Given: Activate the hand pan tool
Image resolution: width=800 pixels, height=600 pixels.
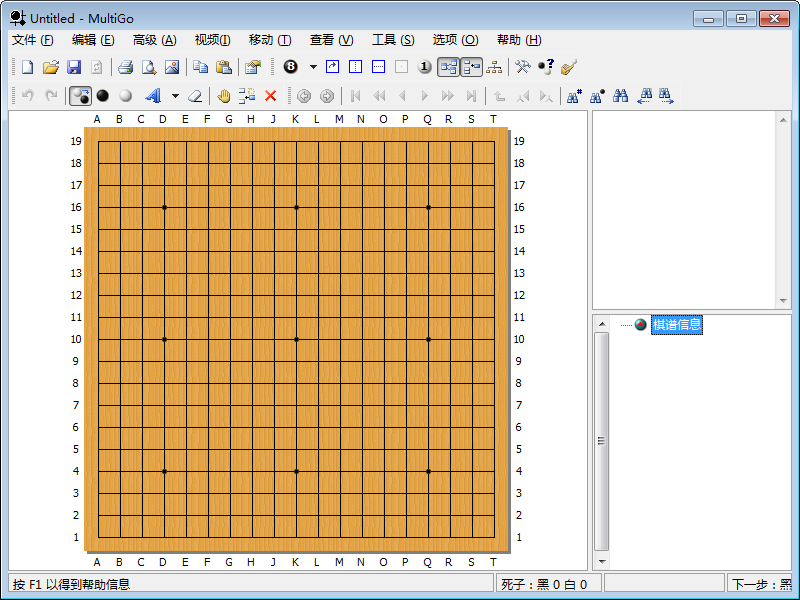Looking at the screenshot, I should pos(221,96).
